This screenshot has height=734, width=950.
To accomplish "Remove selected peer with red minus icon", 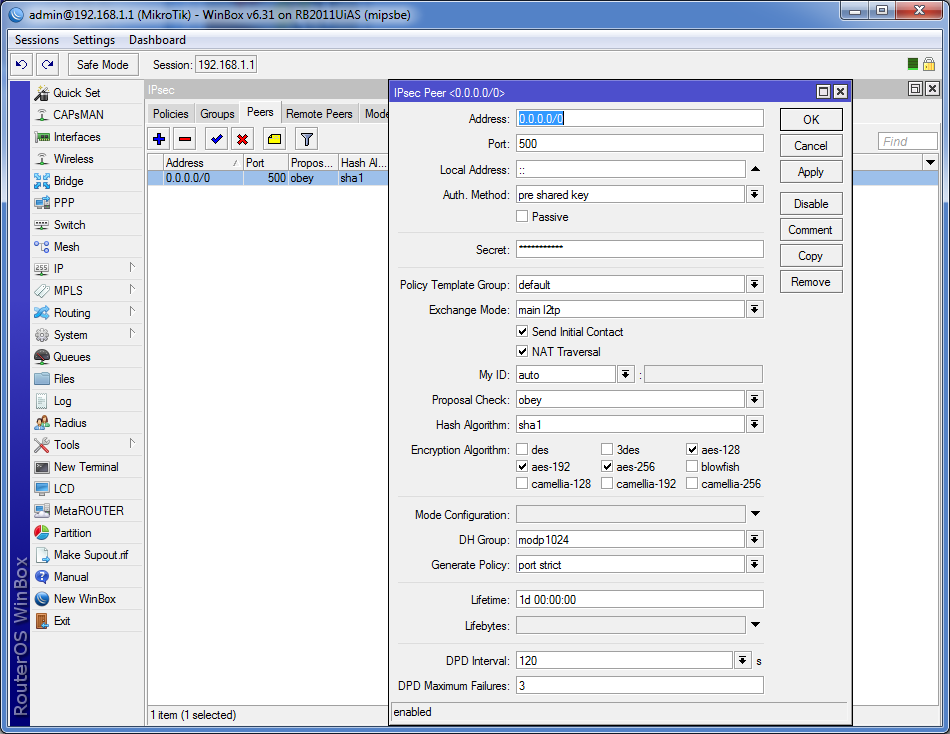I will click(185, 139).
